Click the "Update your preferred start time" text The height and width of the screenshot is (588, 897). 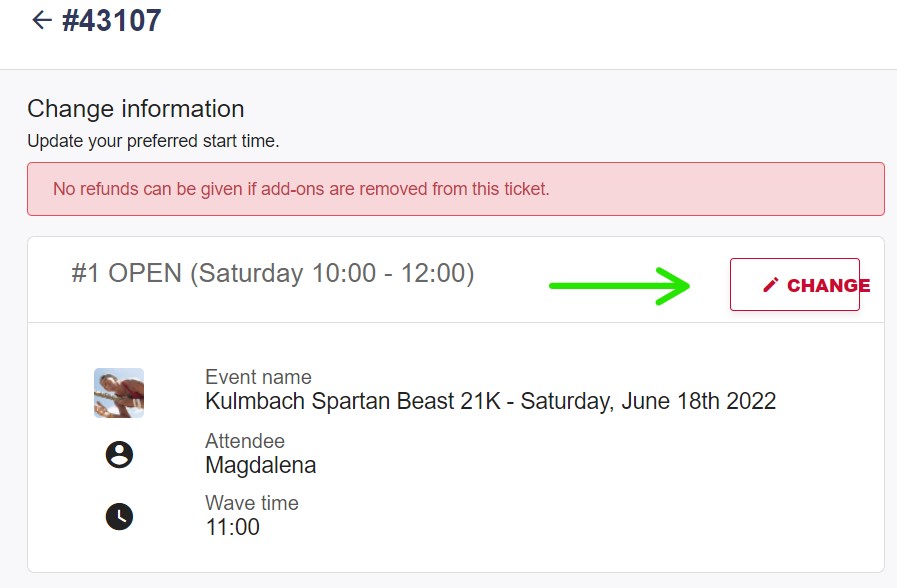pos(153,141)
